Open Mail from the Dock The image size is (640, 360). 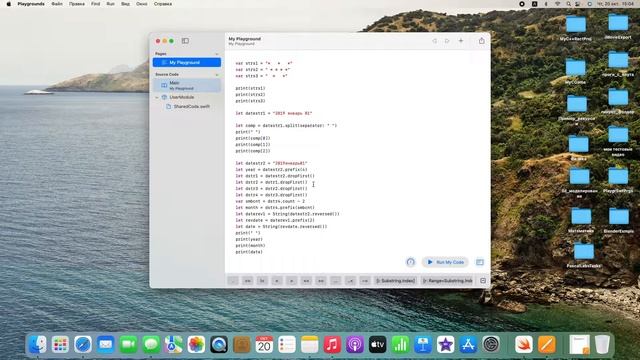click(x=106, y=345)
